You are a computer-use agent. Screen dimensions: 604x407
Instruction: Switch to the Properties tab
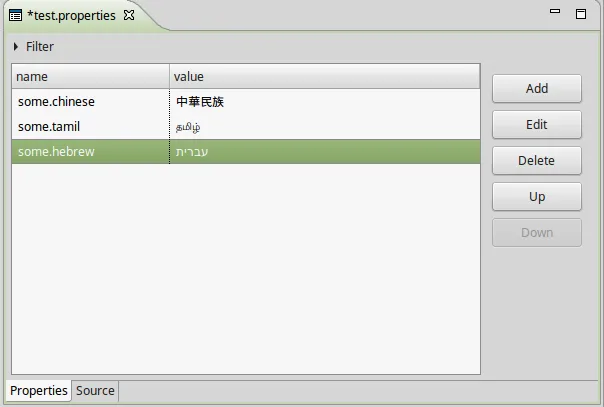click(x=39, y=390)
